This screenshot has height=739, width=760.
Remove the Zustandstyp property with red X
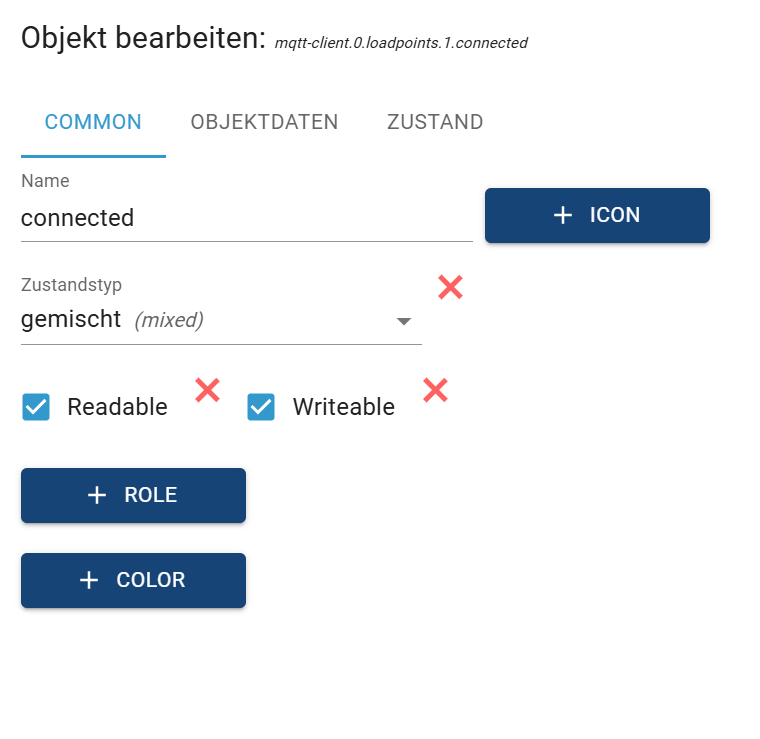coord(450,288)
